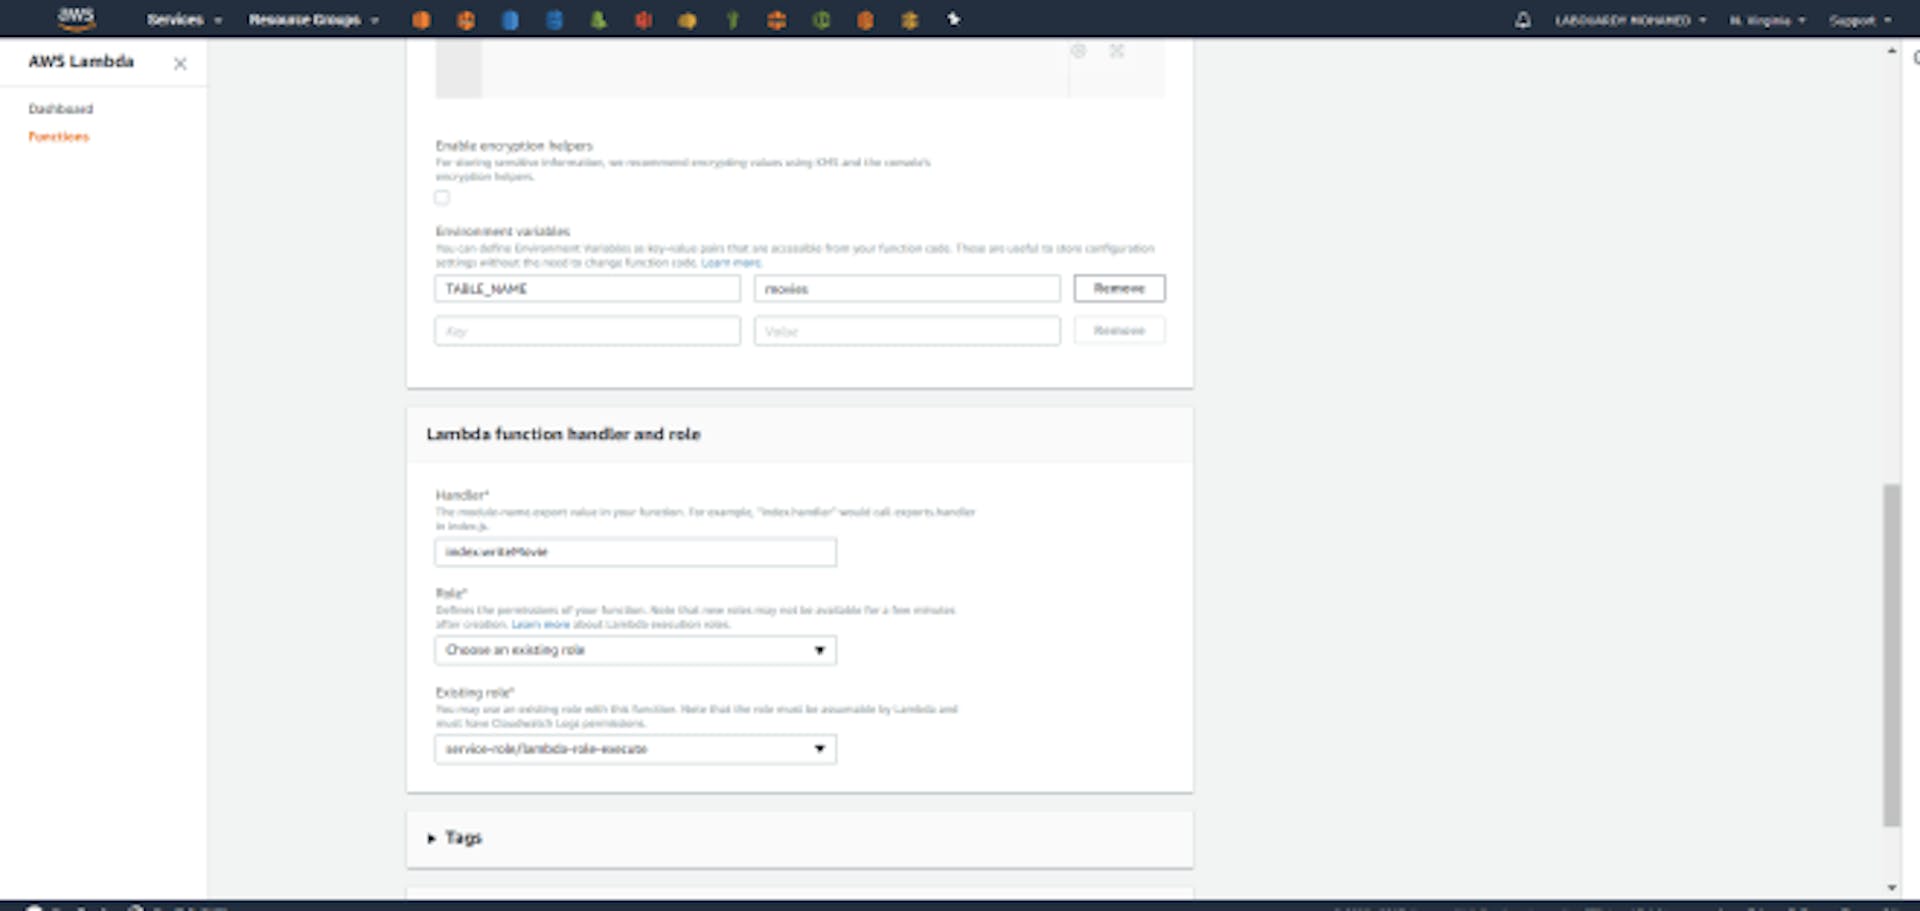Open the Resource Groups menu

tap(314, 19)
